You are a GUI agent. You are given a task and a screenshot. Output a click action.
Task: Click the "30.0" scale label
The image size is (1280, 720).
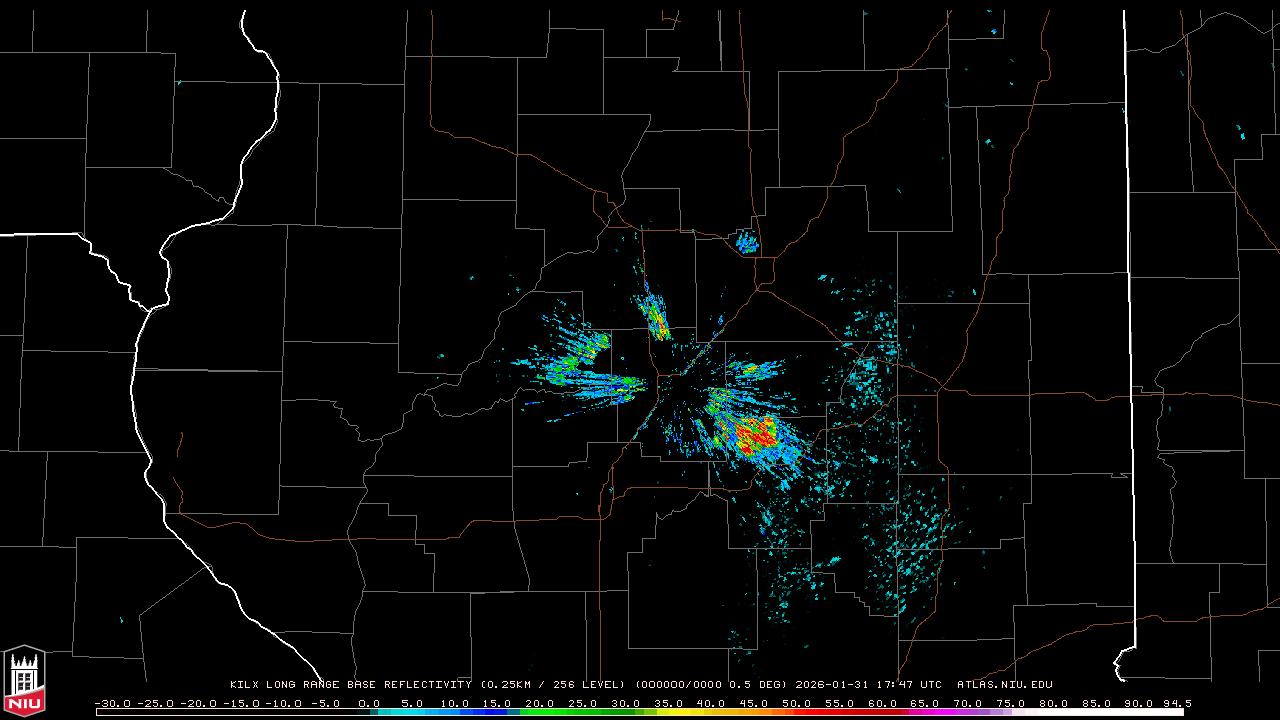click(x=624, y=703)
